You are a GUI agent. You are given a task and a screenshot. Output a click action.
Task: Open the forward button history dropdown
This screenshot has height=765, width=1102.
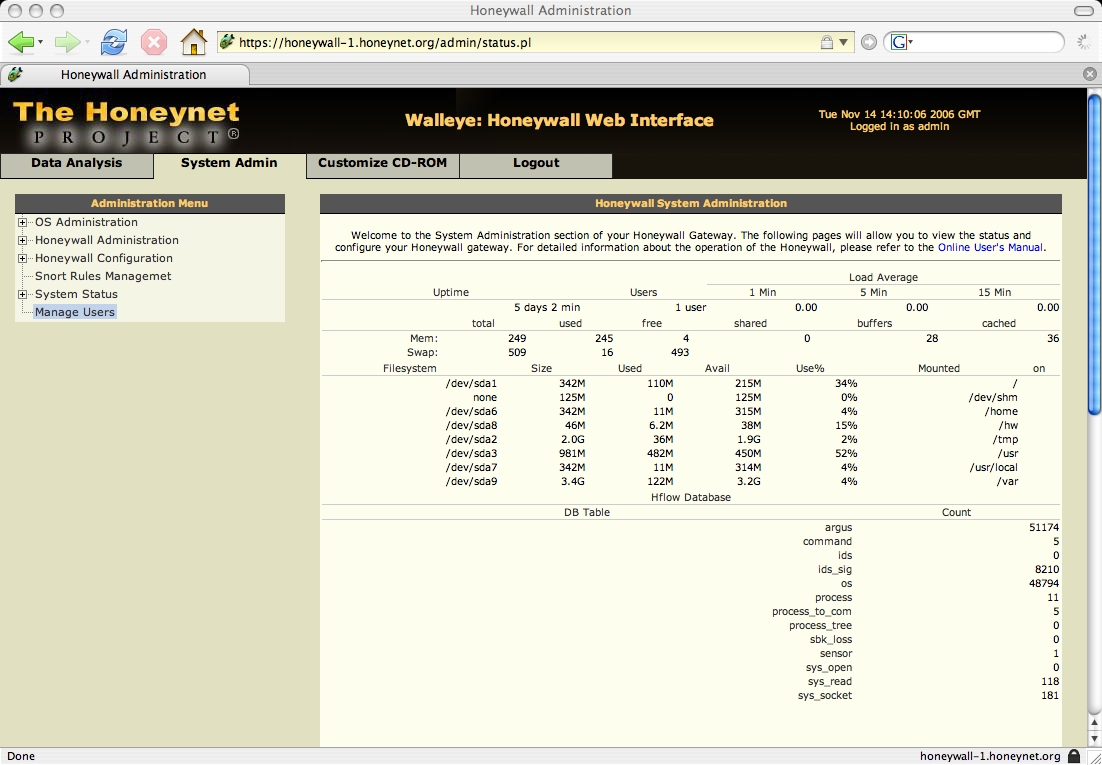coord(87,42)
